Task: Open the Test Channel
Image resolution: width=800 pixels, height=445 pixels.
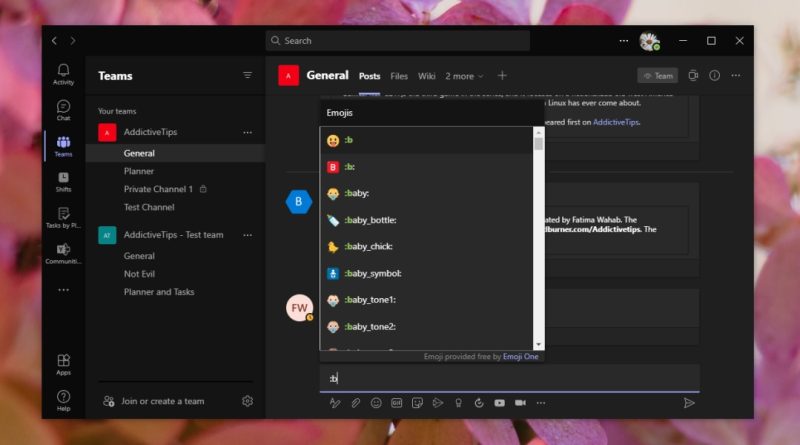Action: [149, 207]
